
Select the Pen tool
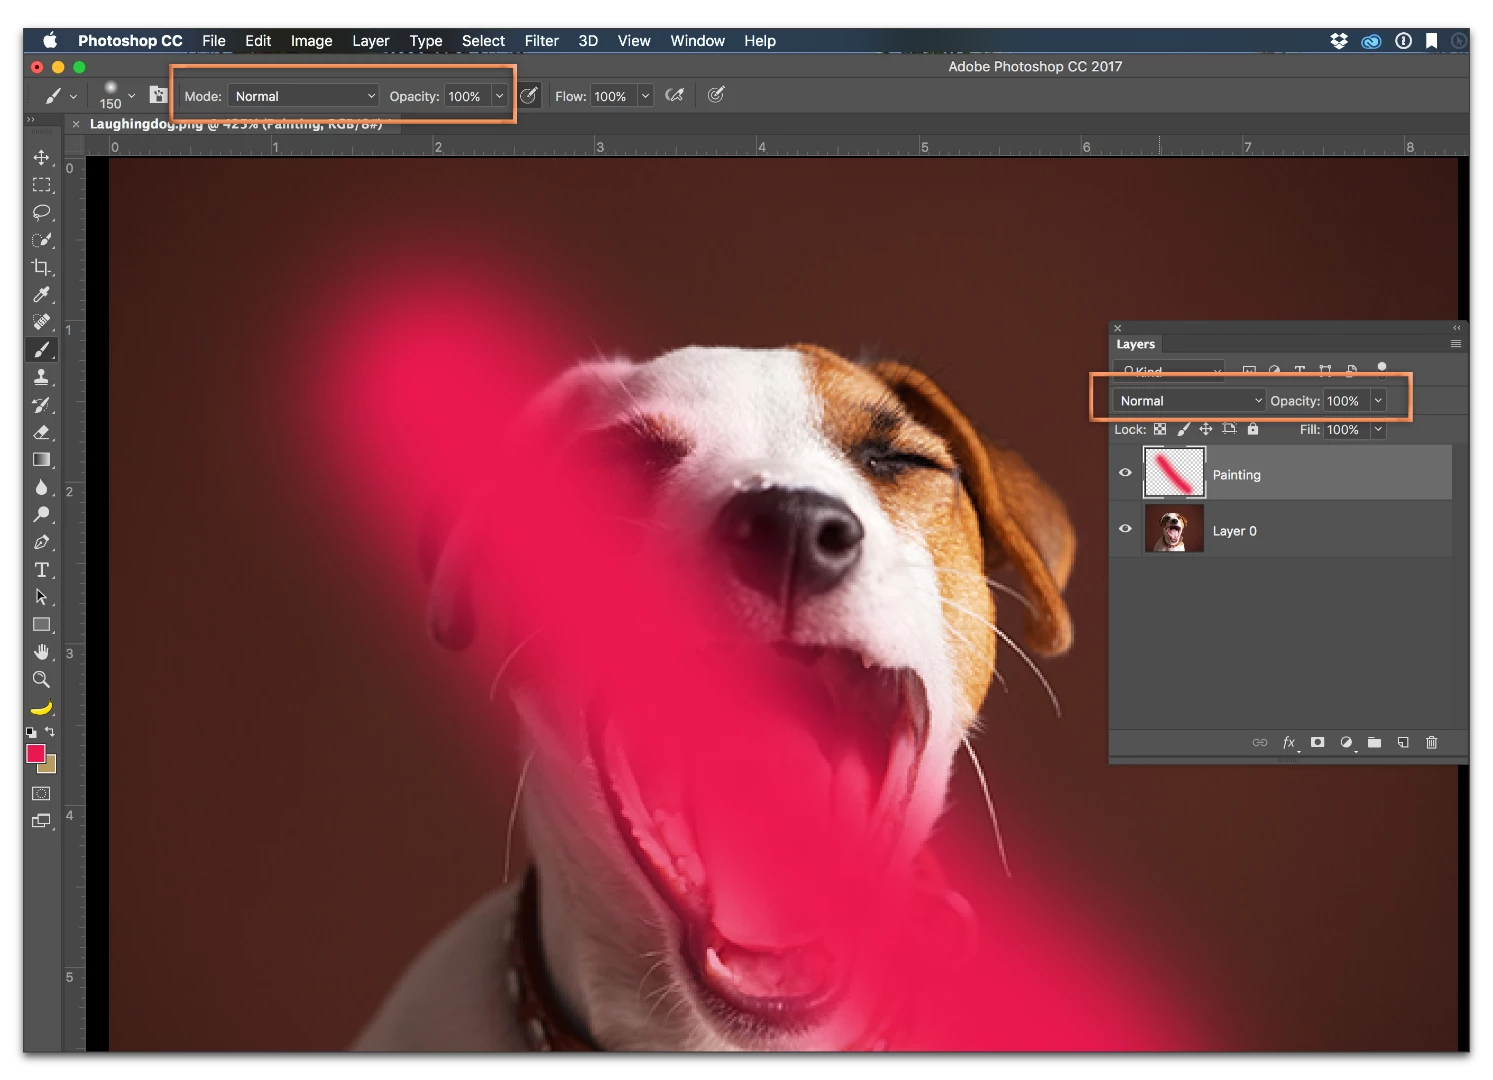click(x=41, y=542)
